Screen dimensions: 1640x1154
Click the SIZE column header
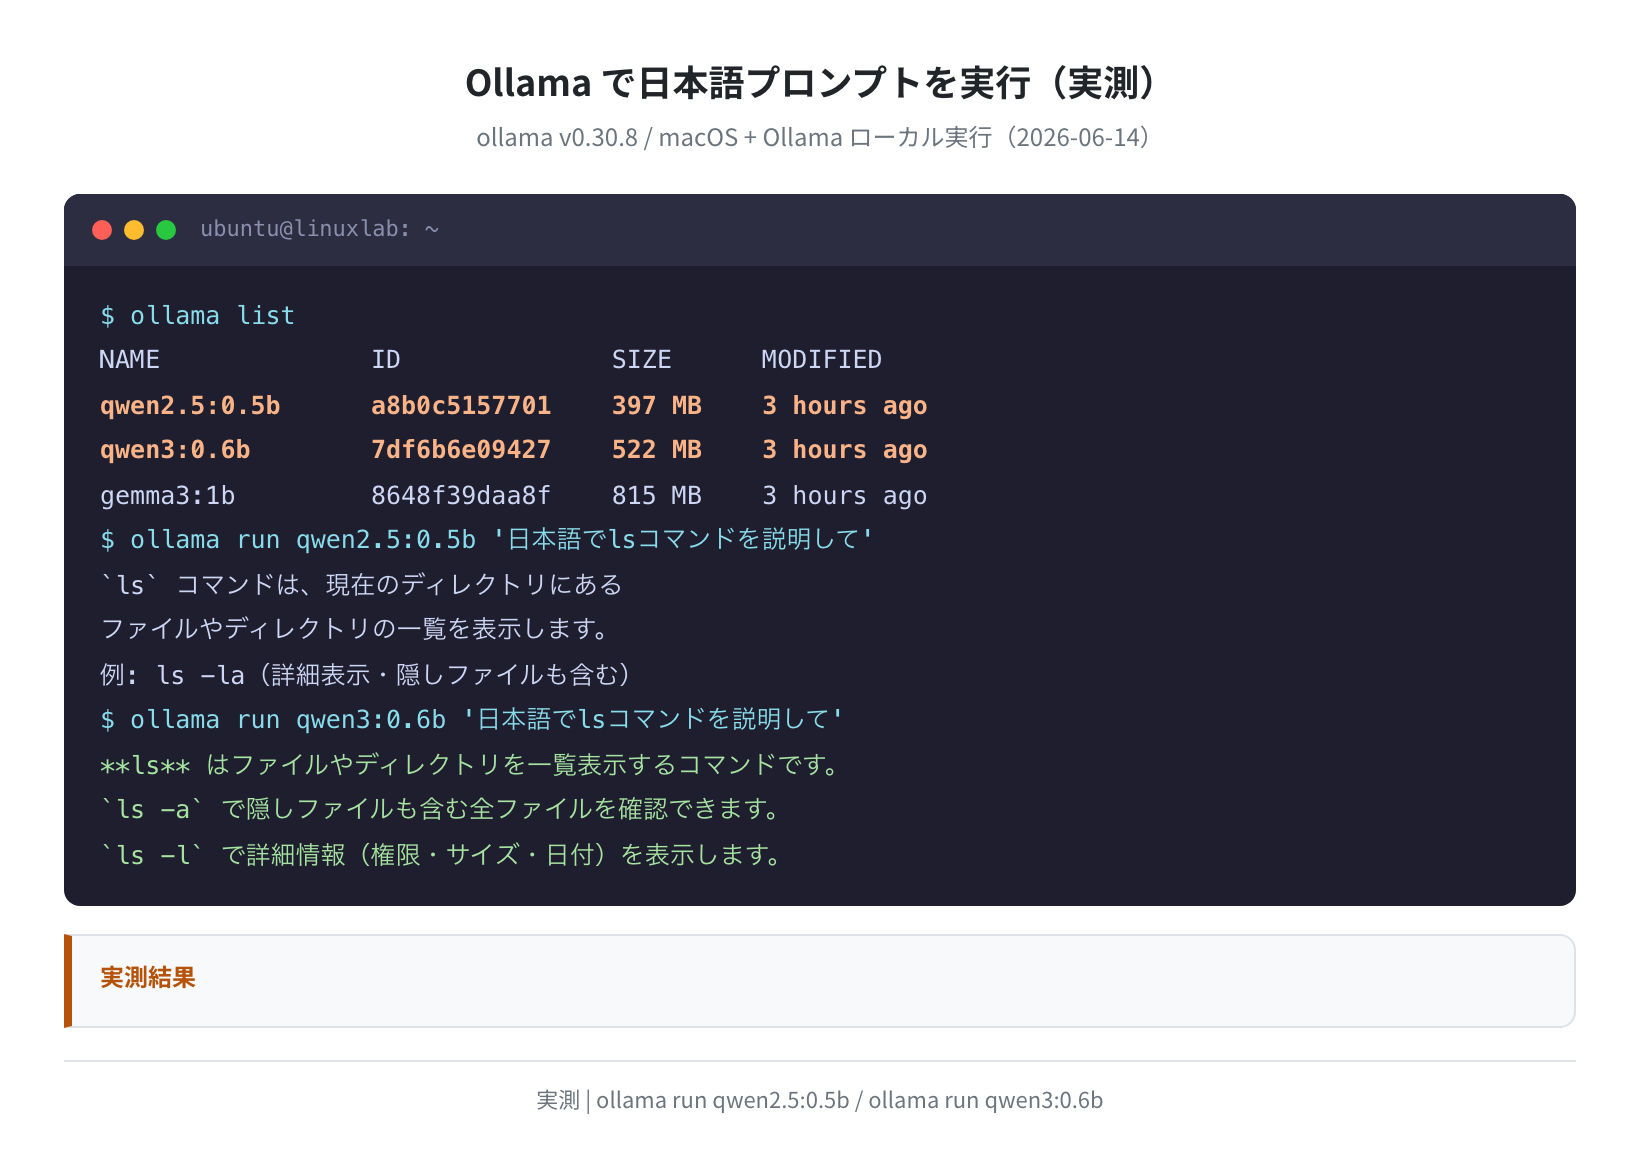point(642,360)
